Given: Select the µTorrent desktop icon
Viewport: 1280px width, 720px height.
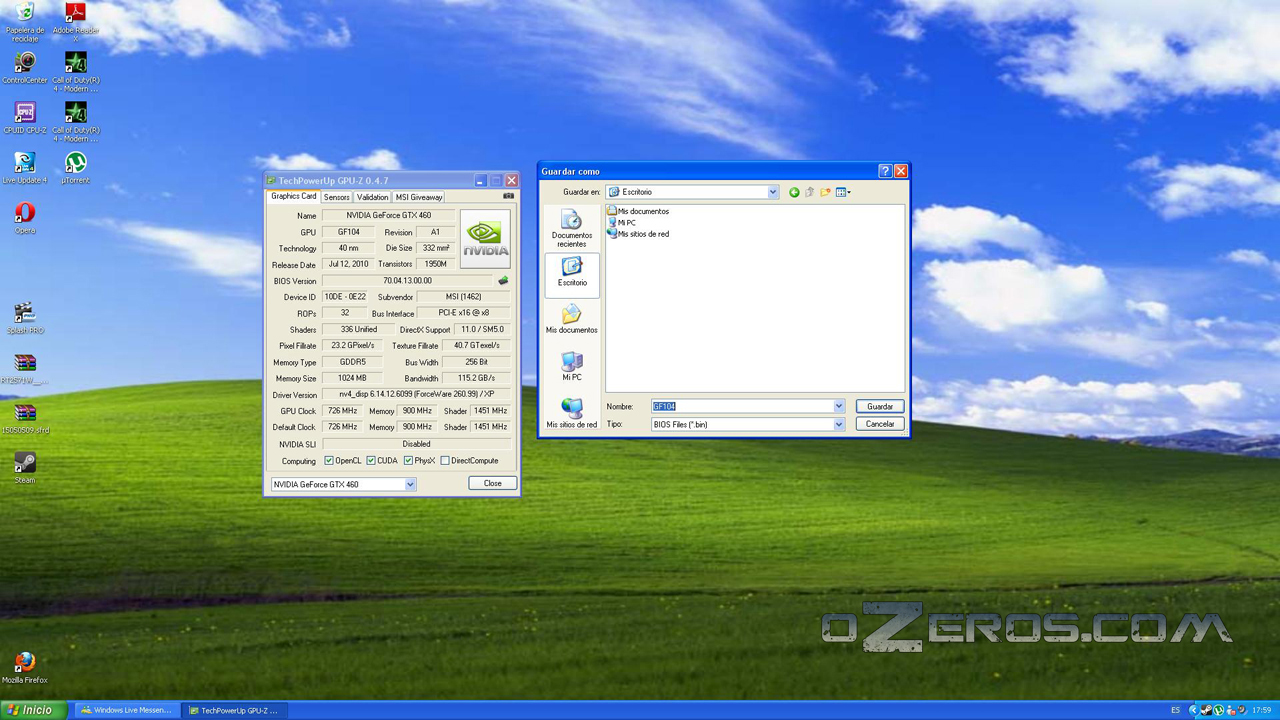Looking at the screenshot, I should (75, 168).
